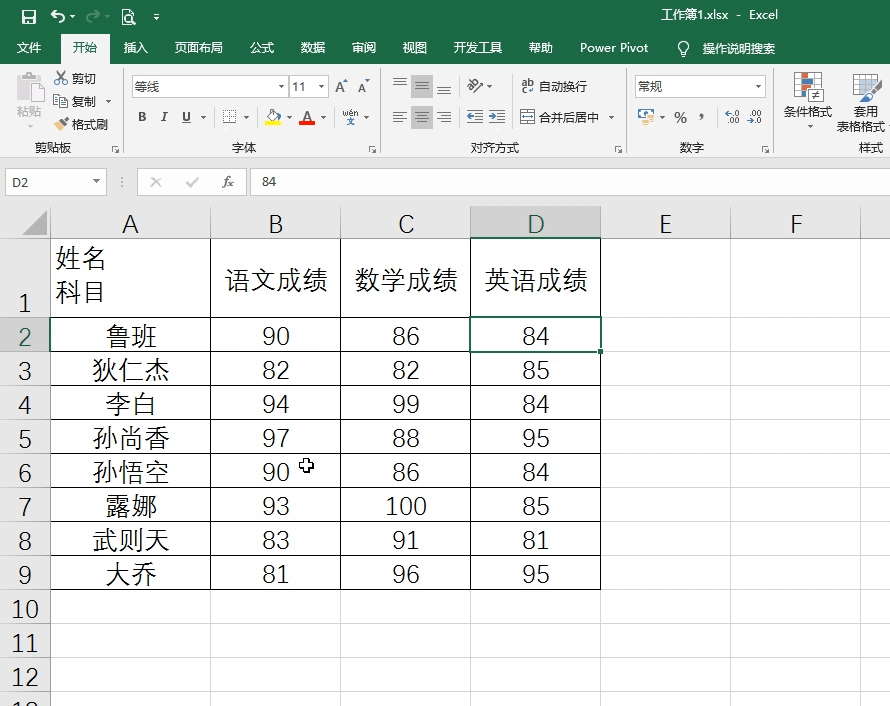Expand Merge & Center (合并后居中) options arrow
The width and height of the screenshot is (890, 706).
pyautogui.click(x=611, y=117)
